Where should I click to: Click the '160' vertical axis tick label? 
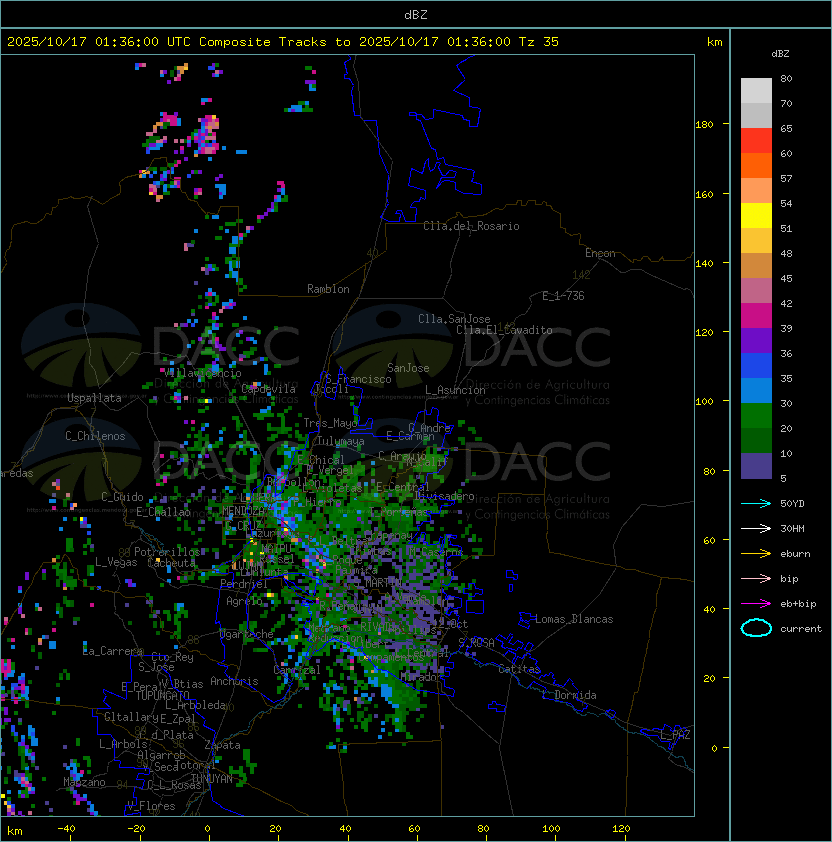[x=704, y=194]
